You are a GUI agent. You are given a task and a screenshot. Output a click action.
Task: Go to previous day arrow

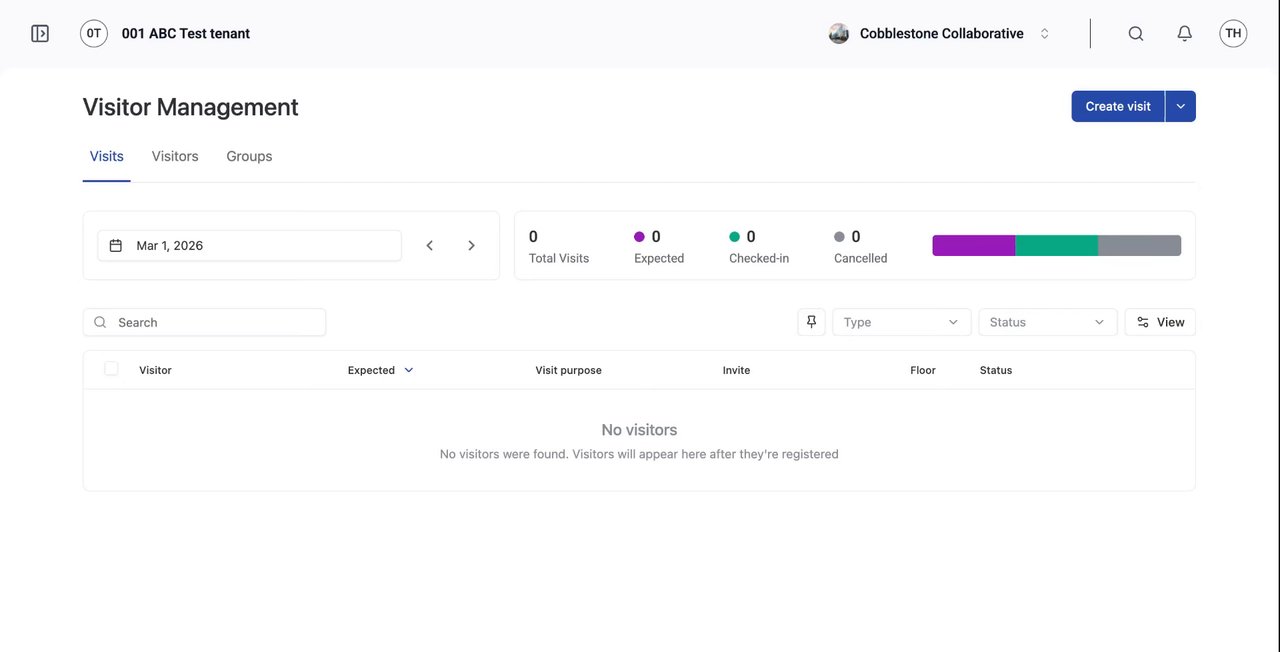[430, 246]
